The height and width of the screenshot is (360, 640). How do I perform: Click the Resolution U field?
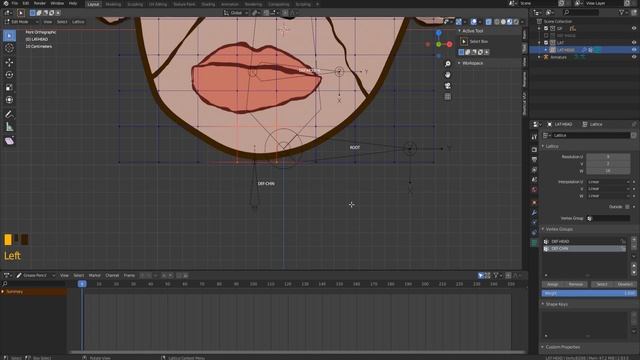608,157
